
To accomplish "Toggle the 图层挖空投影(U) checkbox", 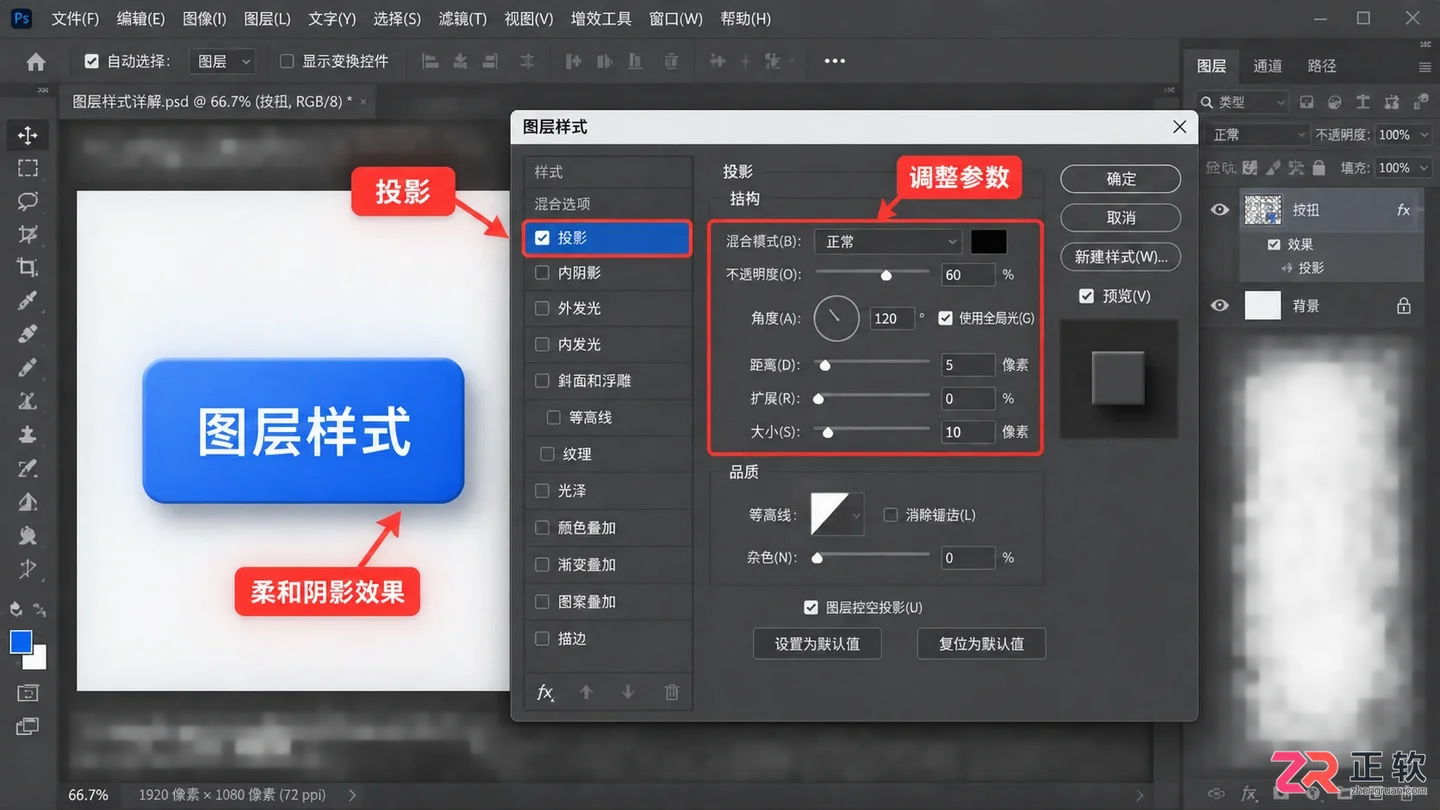I will 811,607.
